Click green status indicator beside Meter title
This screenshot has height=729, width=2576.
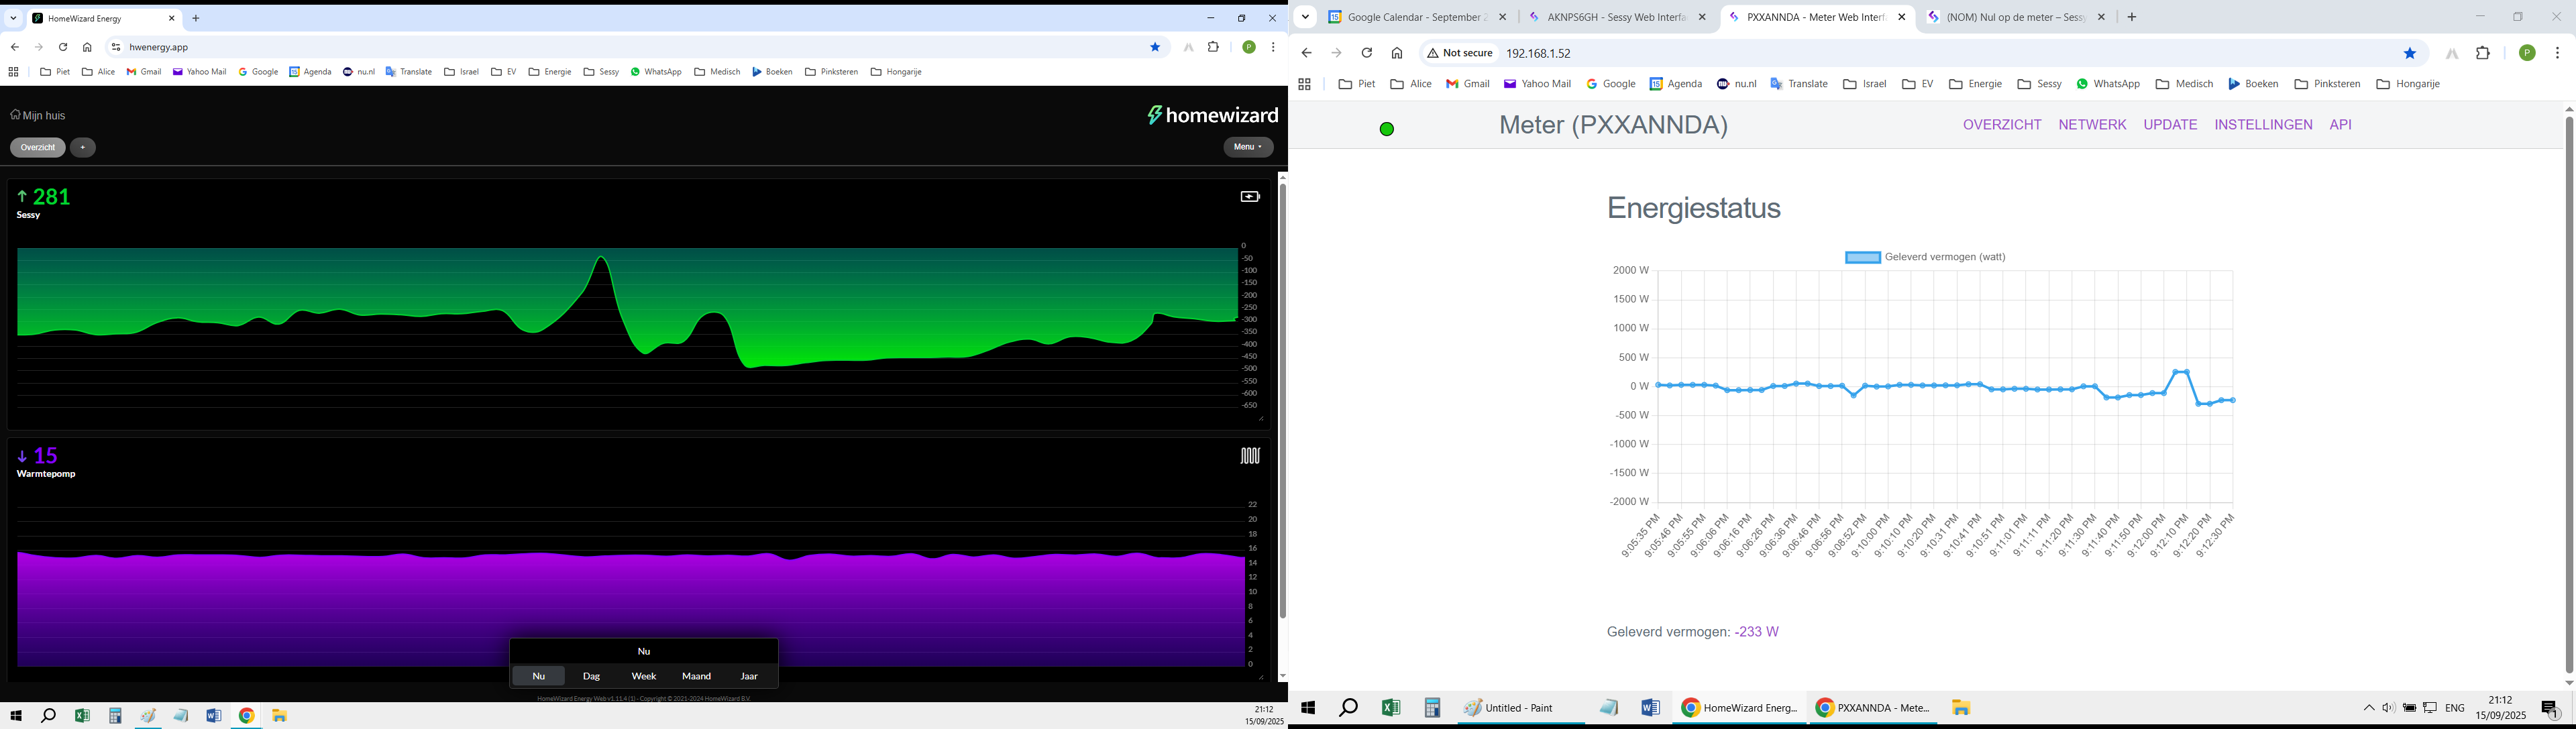pyautogui.click(x=1387, y=129)
